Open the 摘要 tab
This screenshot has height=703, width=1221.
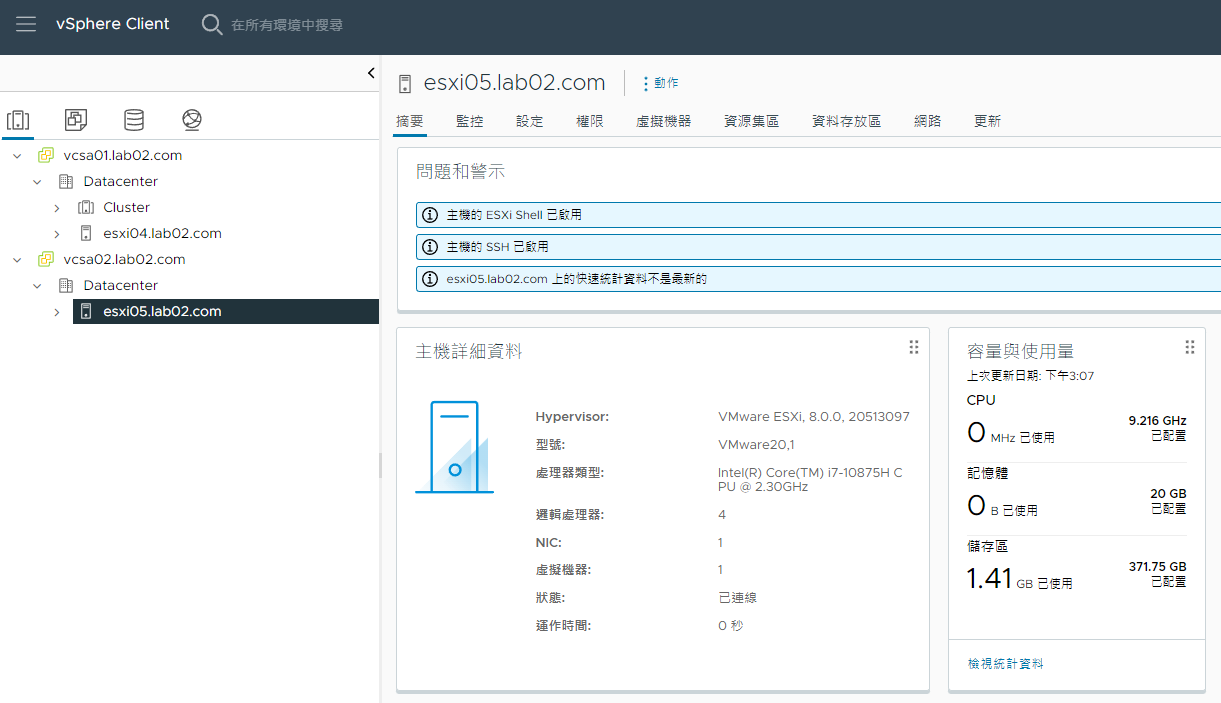(410, 121)
